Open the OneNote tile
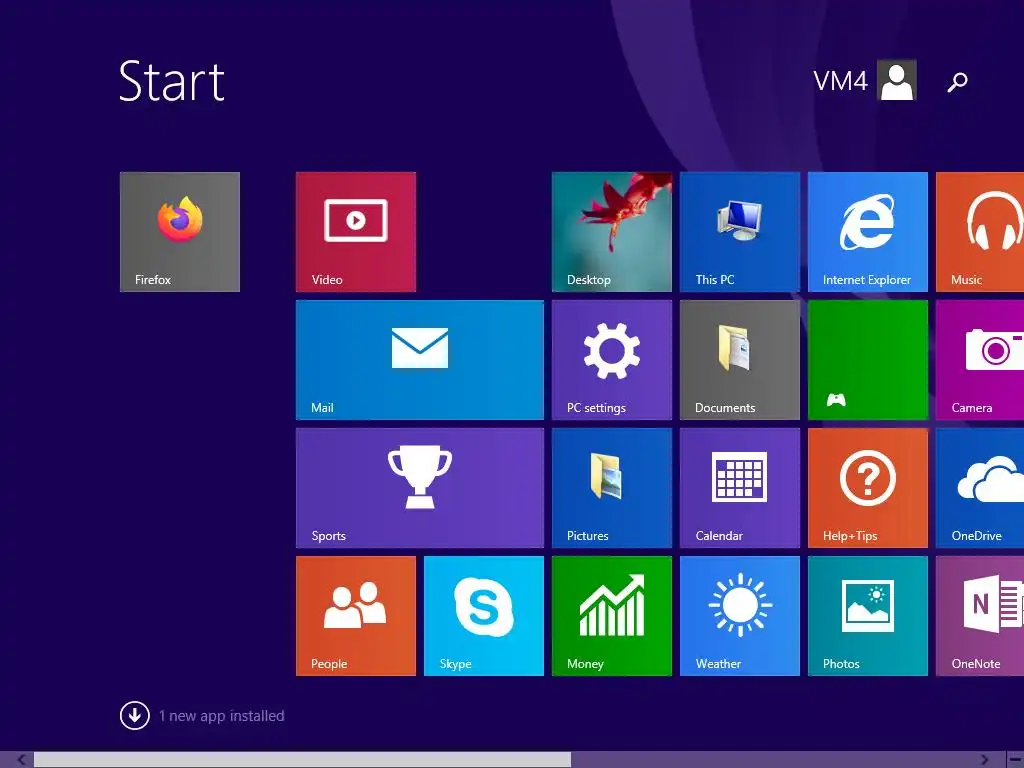The height and width of the screenshot is (768, 1024). coord(980,616)
